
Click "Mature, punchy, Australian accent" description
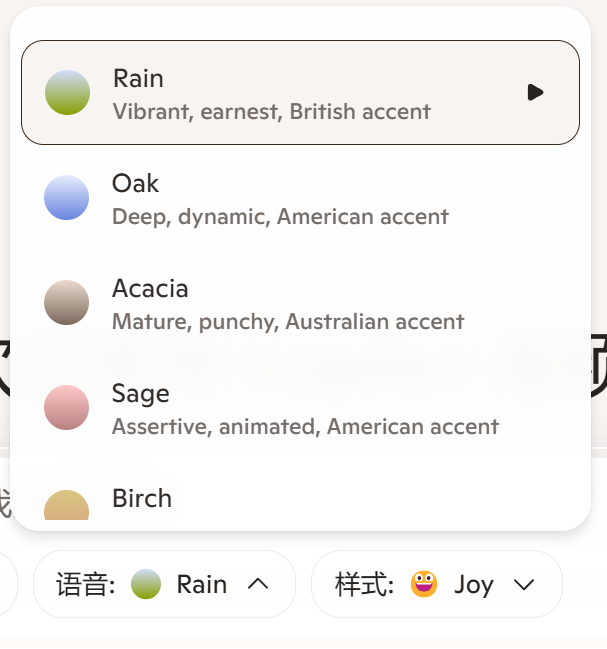coord(288,322)
